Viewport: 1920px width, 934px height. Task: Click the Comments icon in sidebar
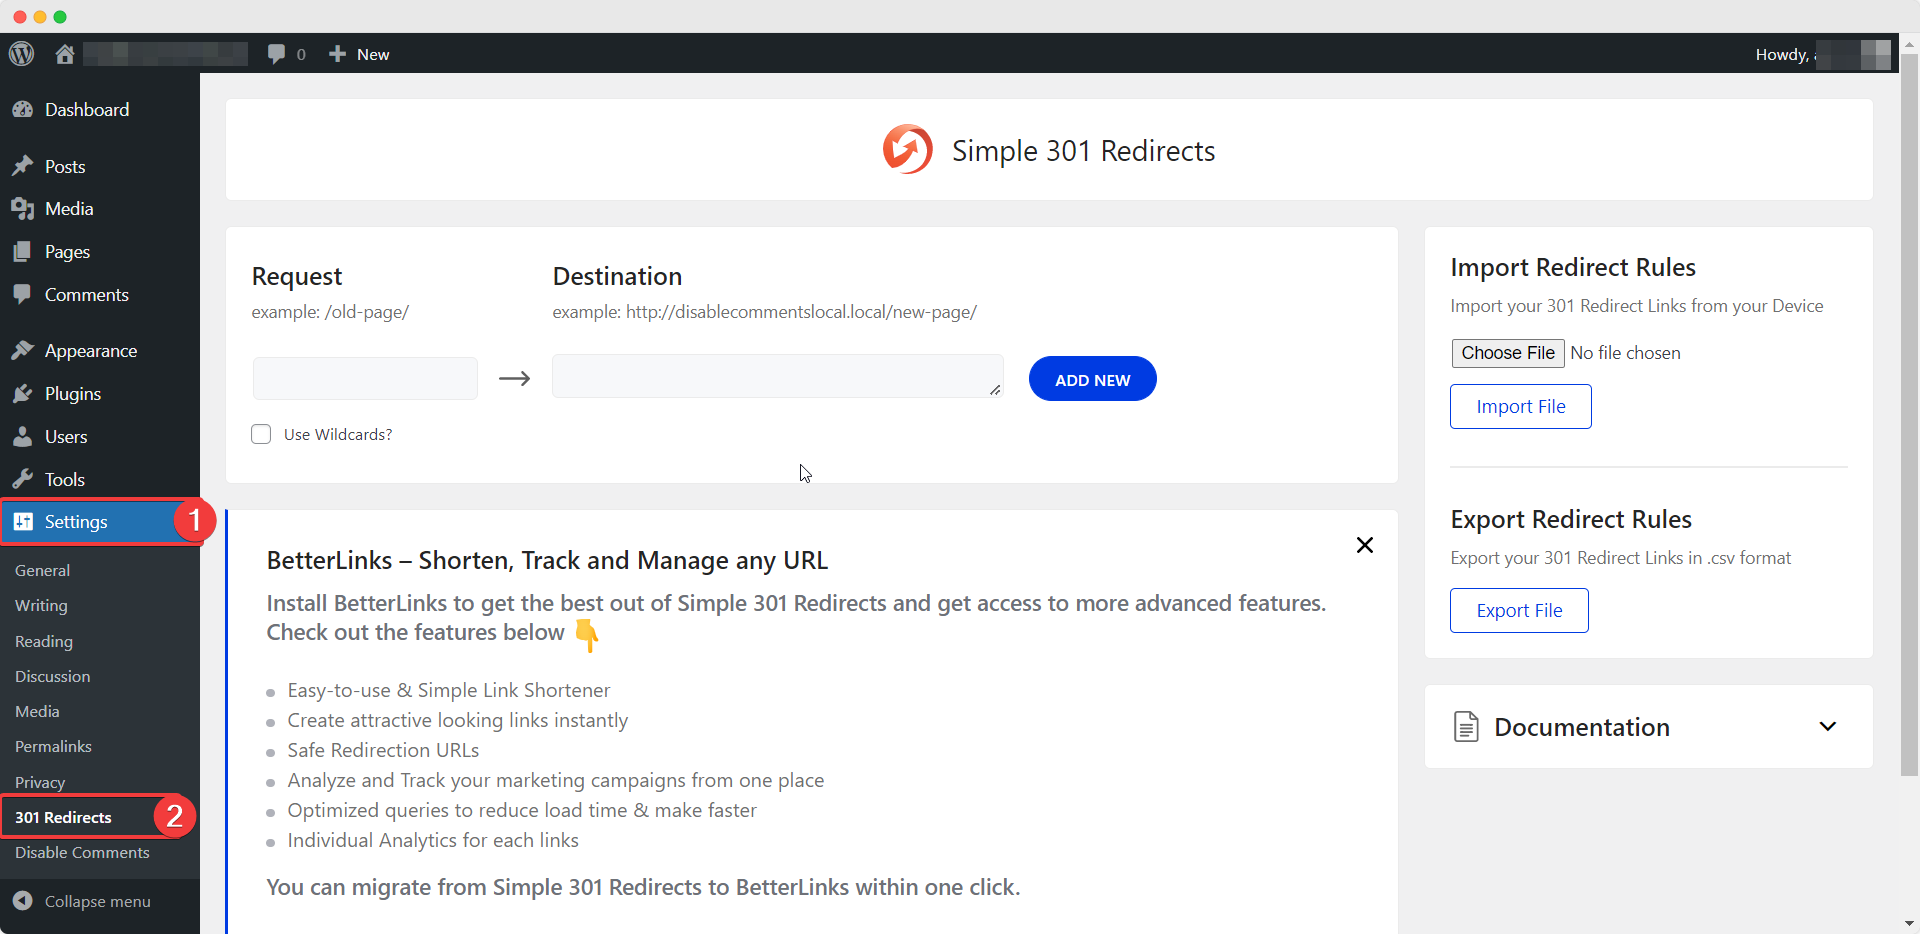[23, 295]
